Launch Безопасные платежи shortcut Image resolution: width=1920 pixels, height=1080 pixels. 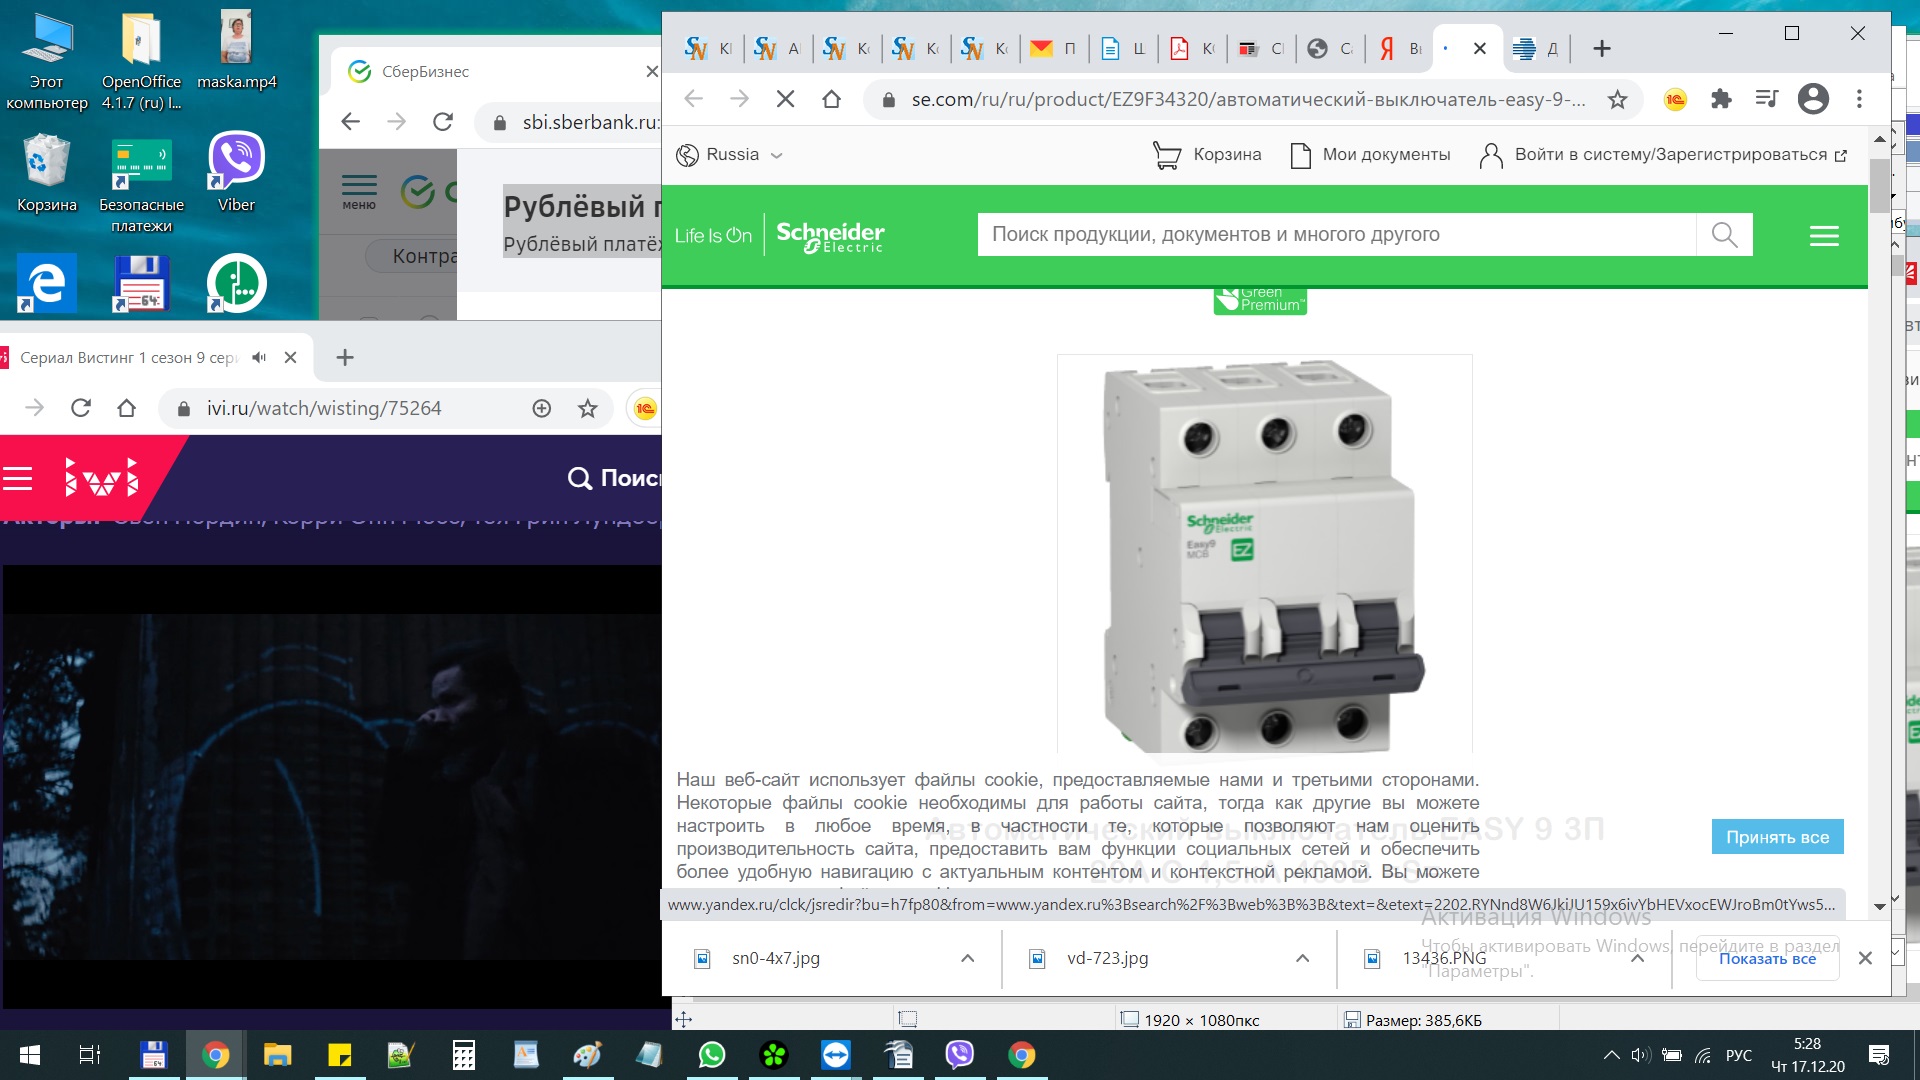coord(141,184)
